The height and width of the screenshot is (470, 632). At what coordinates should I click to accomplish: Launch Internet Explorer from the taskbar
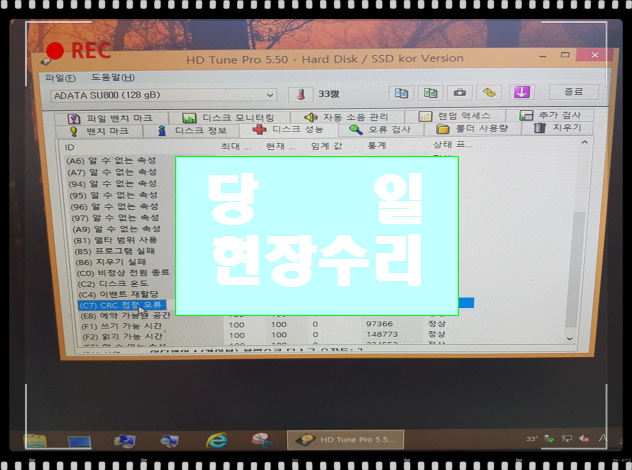[216, 440]
